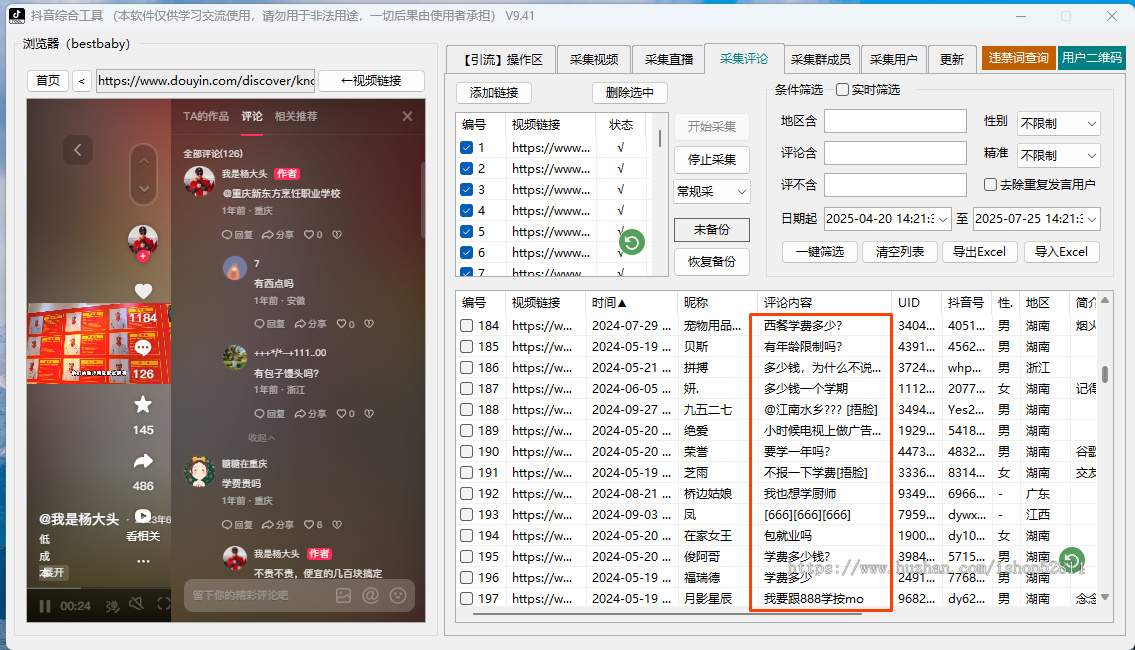
Task: Dislike the 有西点吗 comment with broken heart
Action: [x=368, y=324]
